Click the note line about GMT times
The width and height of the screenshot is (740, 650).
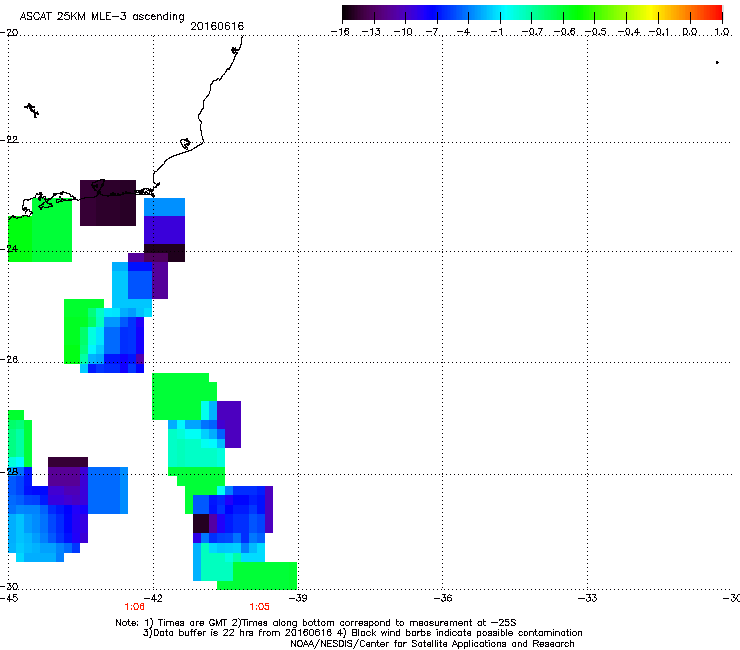coord(316,623)
